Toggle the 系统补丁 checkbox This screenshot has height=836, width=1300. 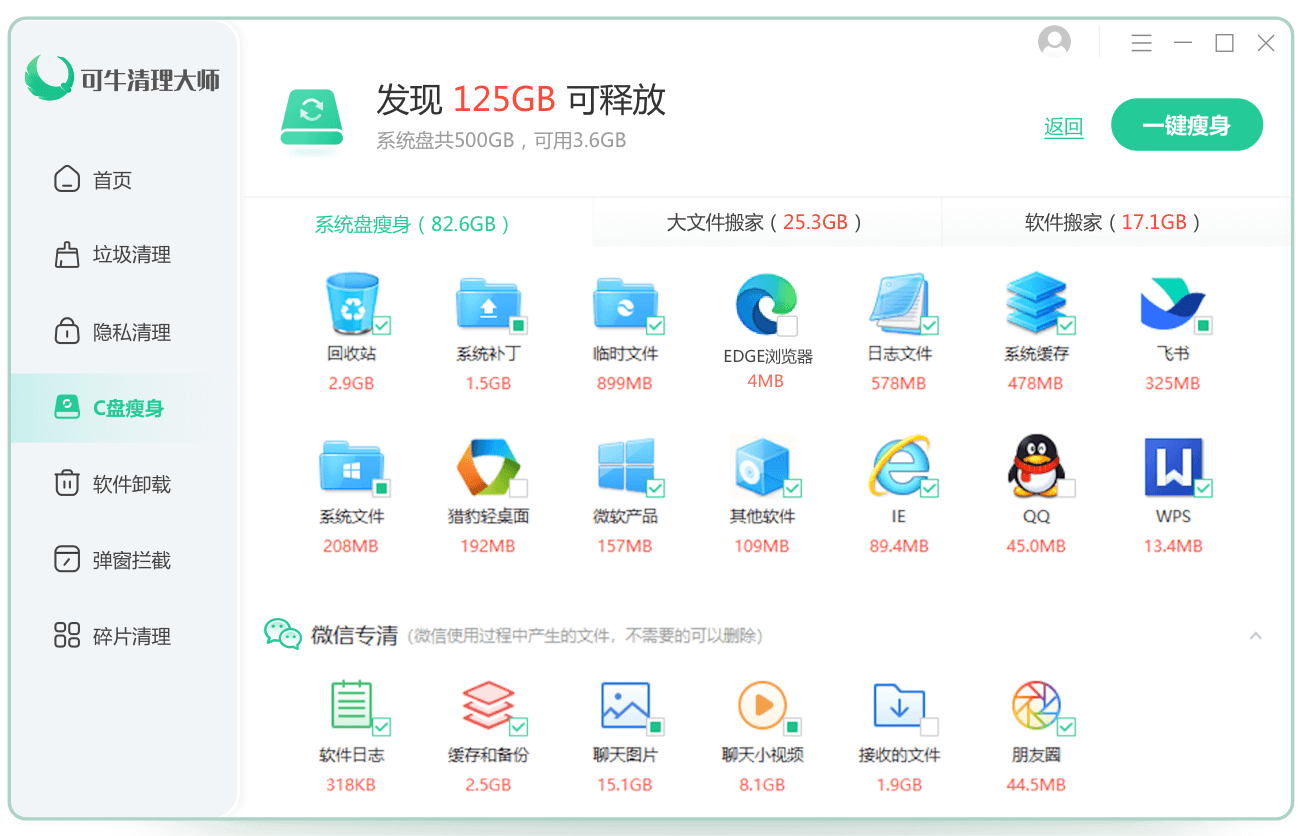tap(518, 325)
